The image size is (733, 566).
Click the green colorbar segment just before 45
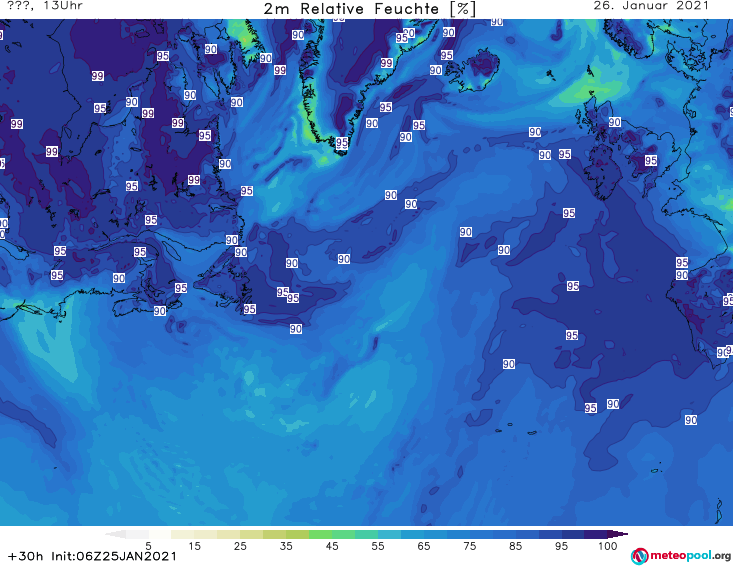click(x=320, y=534)
